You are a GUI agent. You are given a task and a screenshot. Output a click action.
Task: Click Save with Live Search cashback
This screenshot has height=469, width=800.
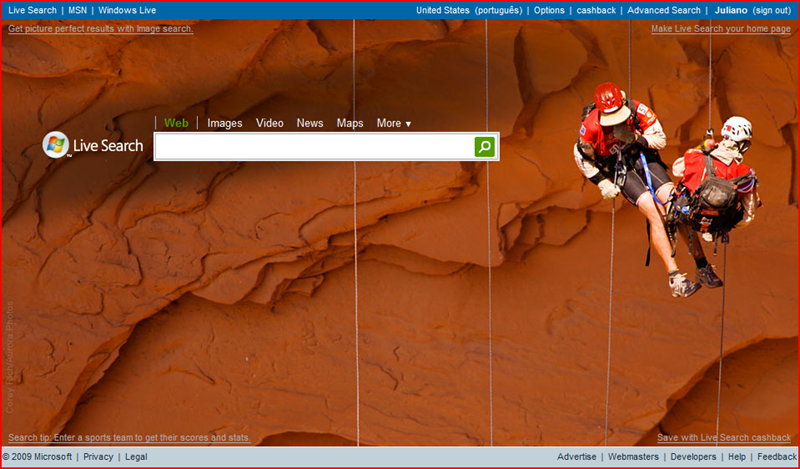(x=724, y=437)
